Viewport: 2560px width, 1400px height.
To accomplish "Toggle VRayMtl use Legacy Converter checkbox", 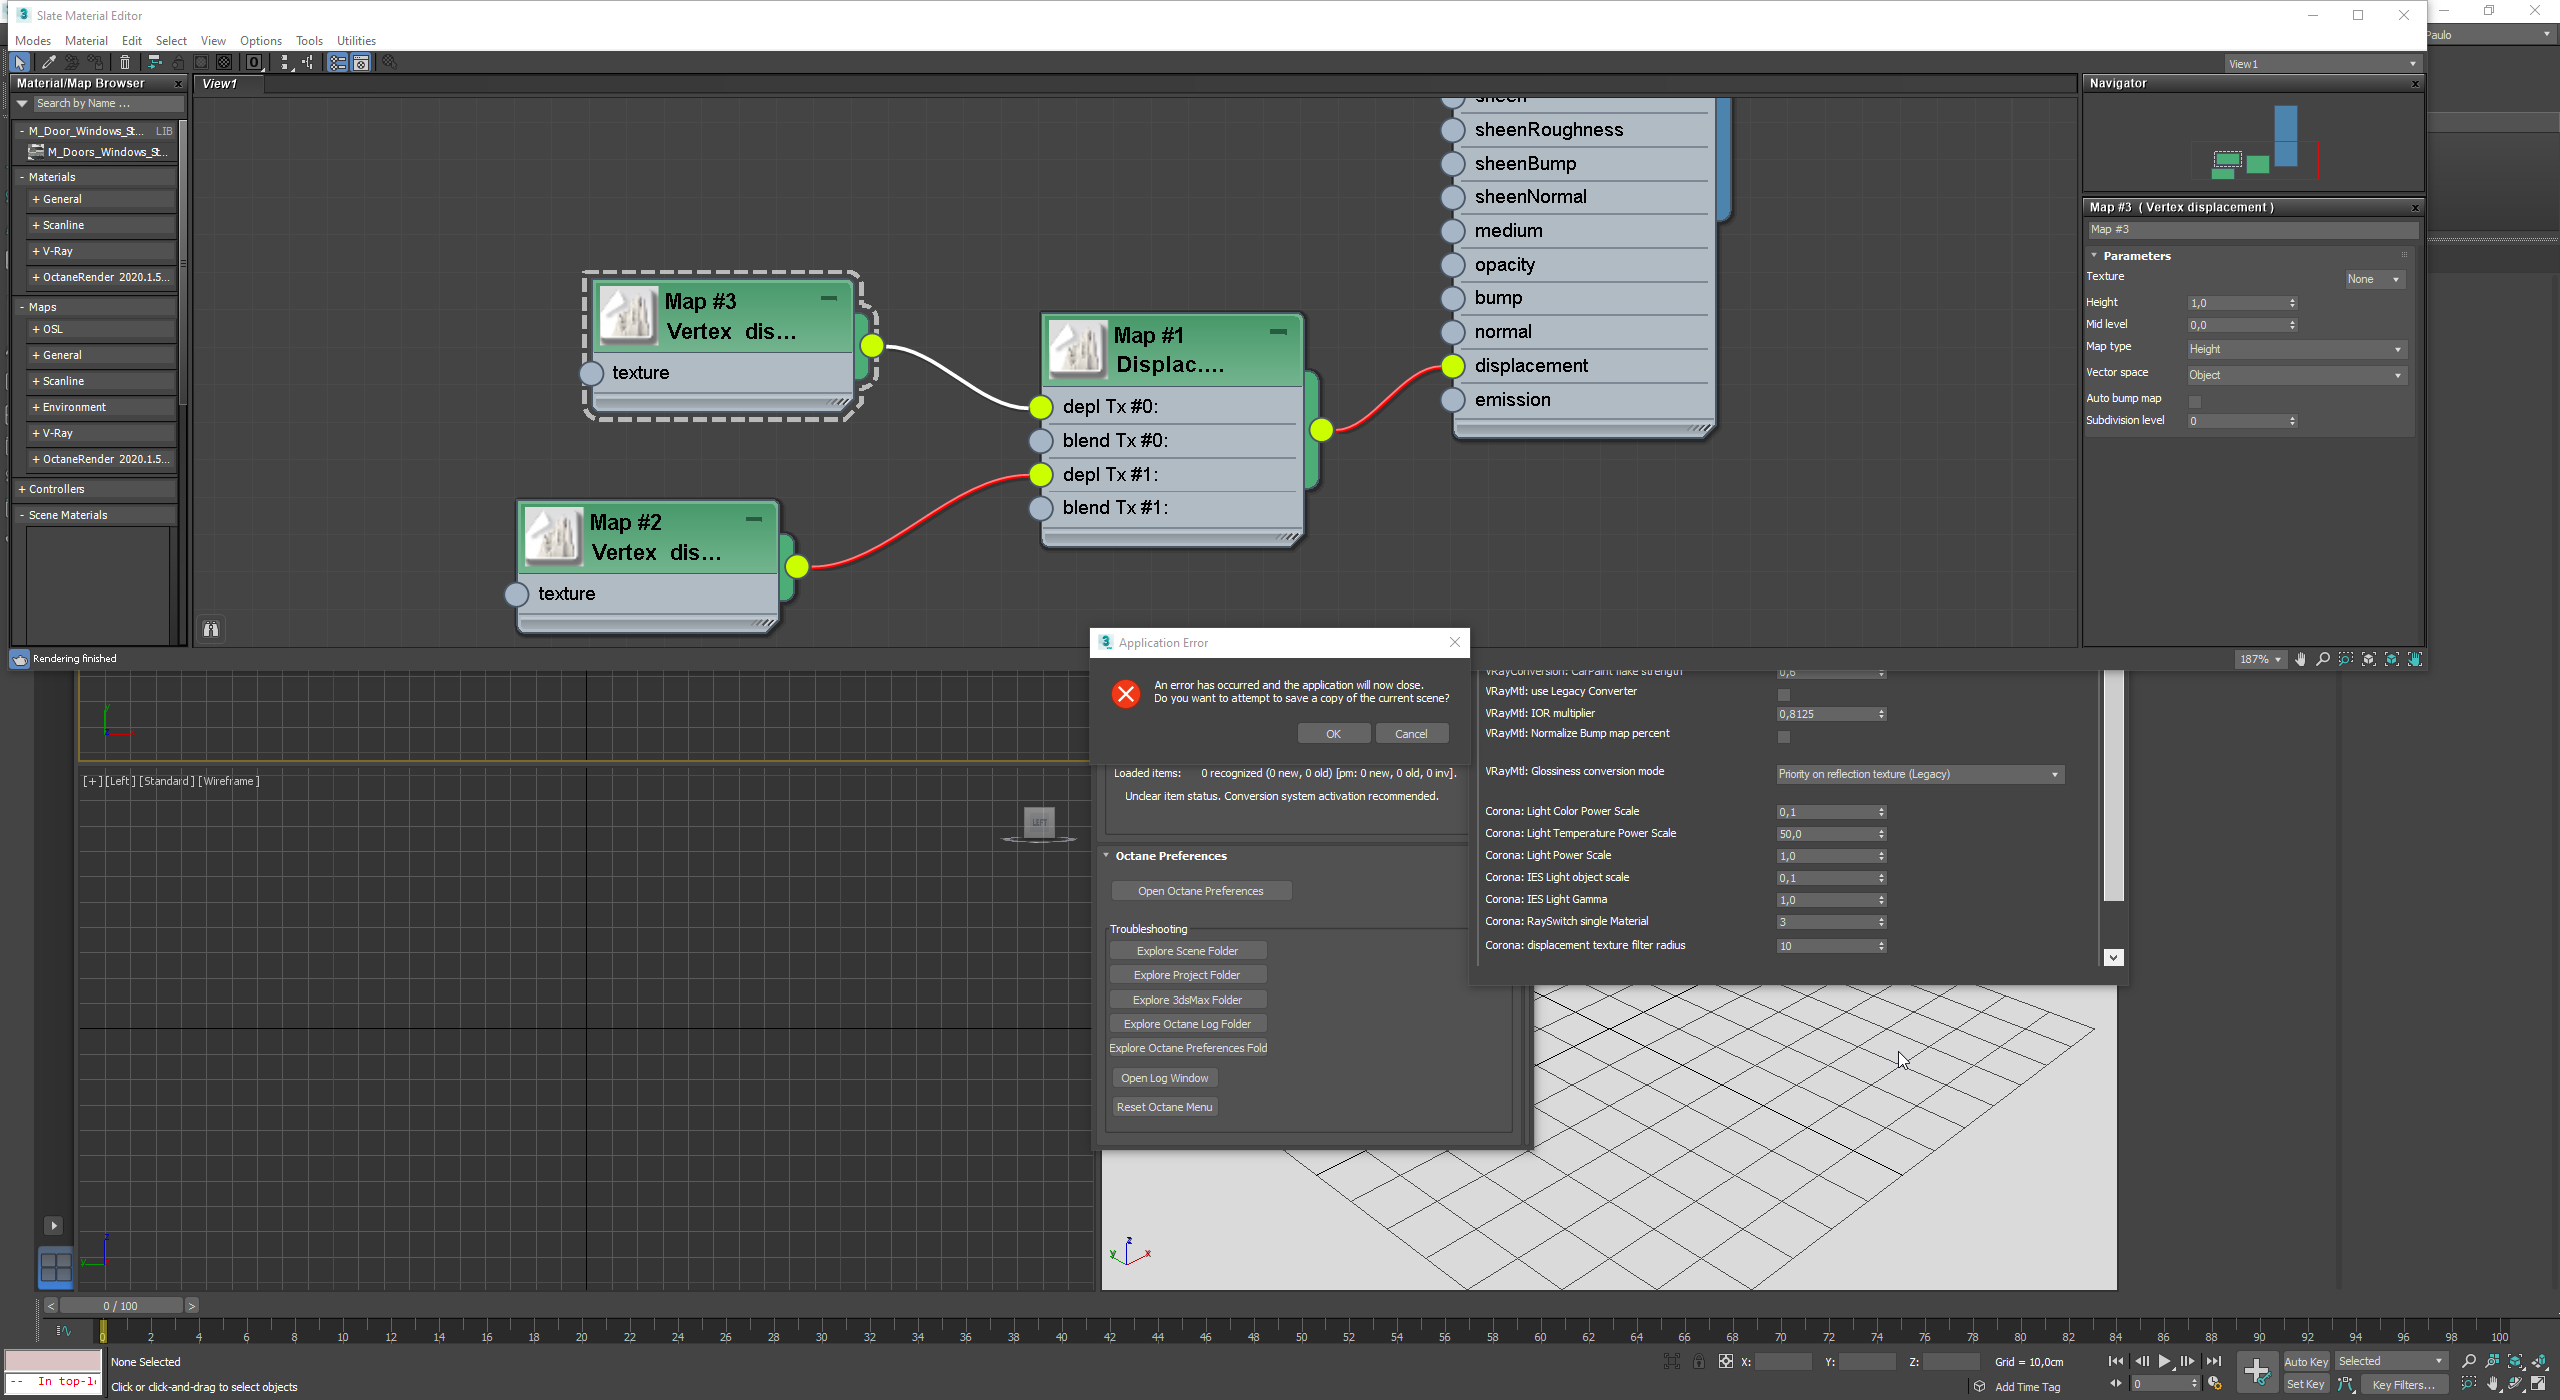I will [x=1784, y=694].
